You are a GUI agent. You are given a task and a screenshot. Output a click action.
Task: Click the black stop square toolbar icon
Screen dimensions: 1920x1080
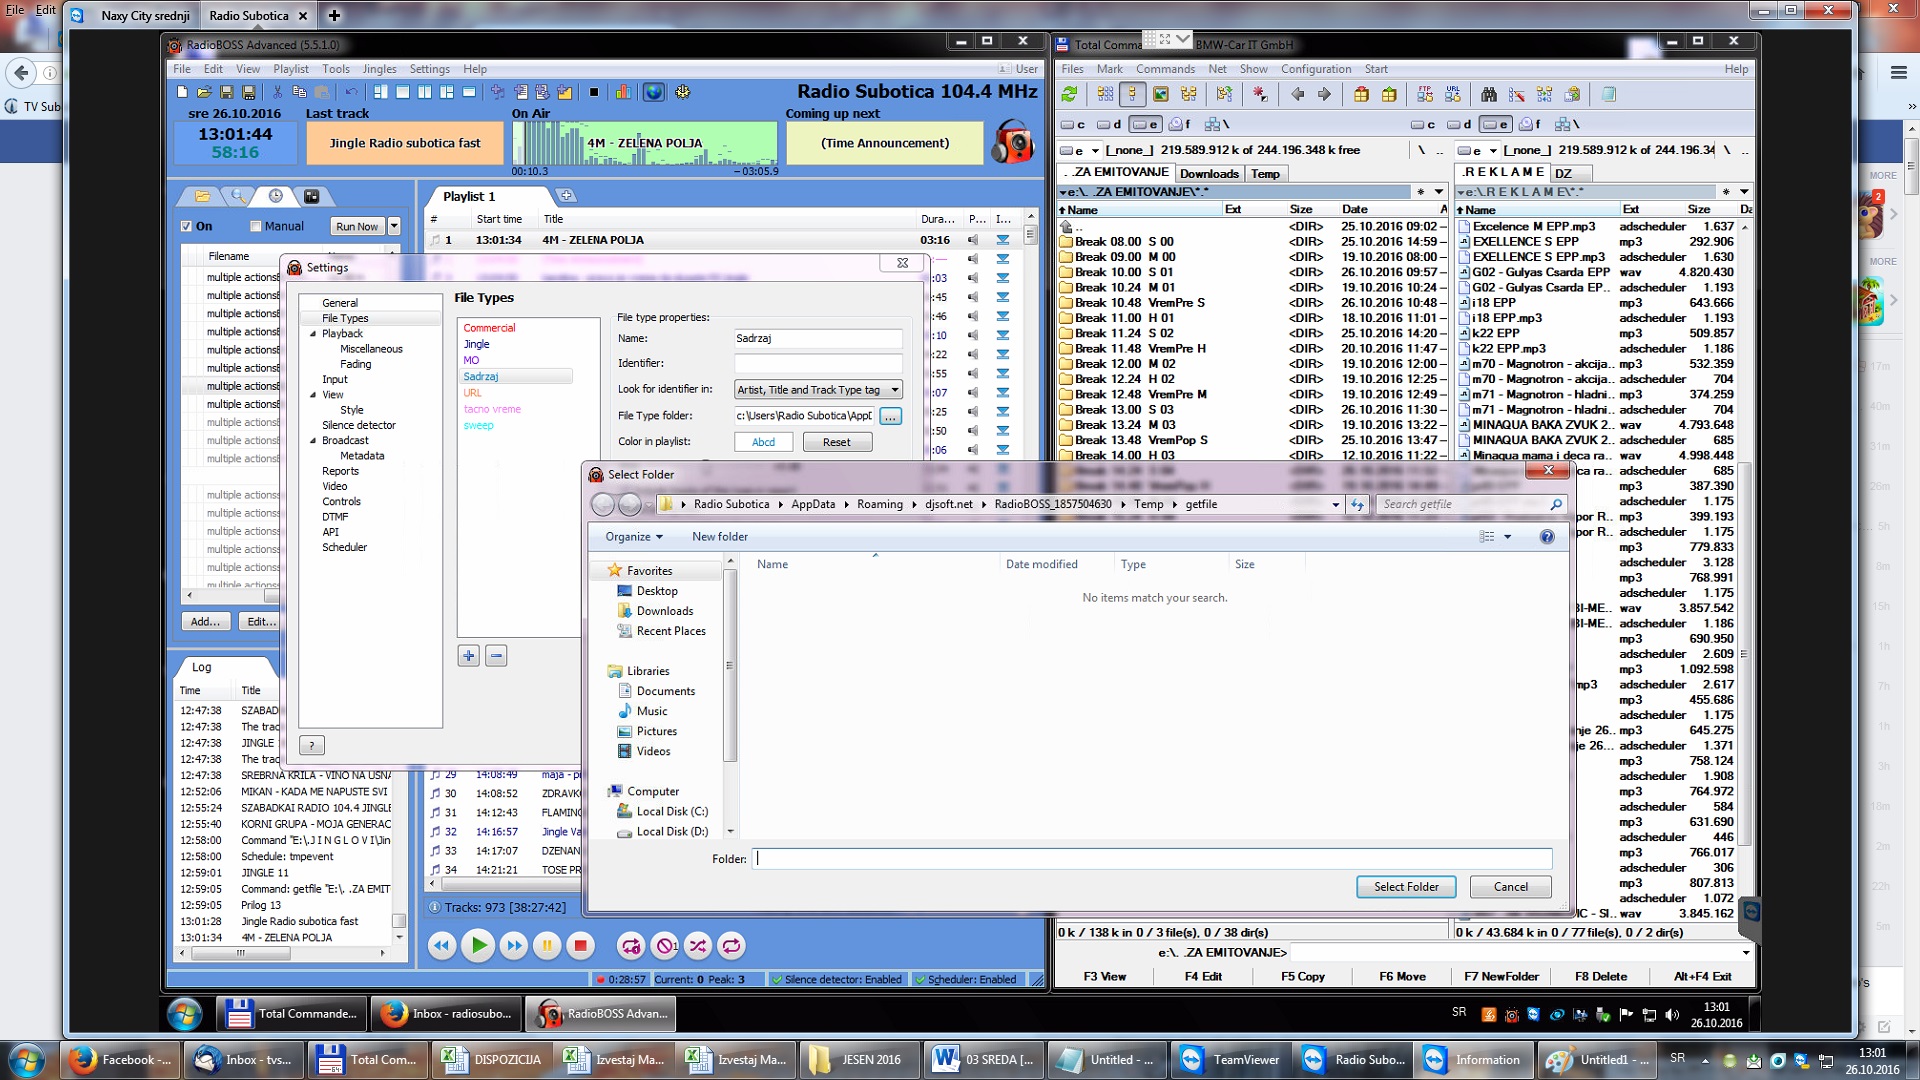(x=594, y=92)
